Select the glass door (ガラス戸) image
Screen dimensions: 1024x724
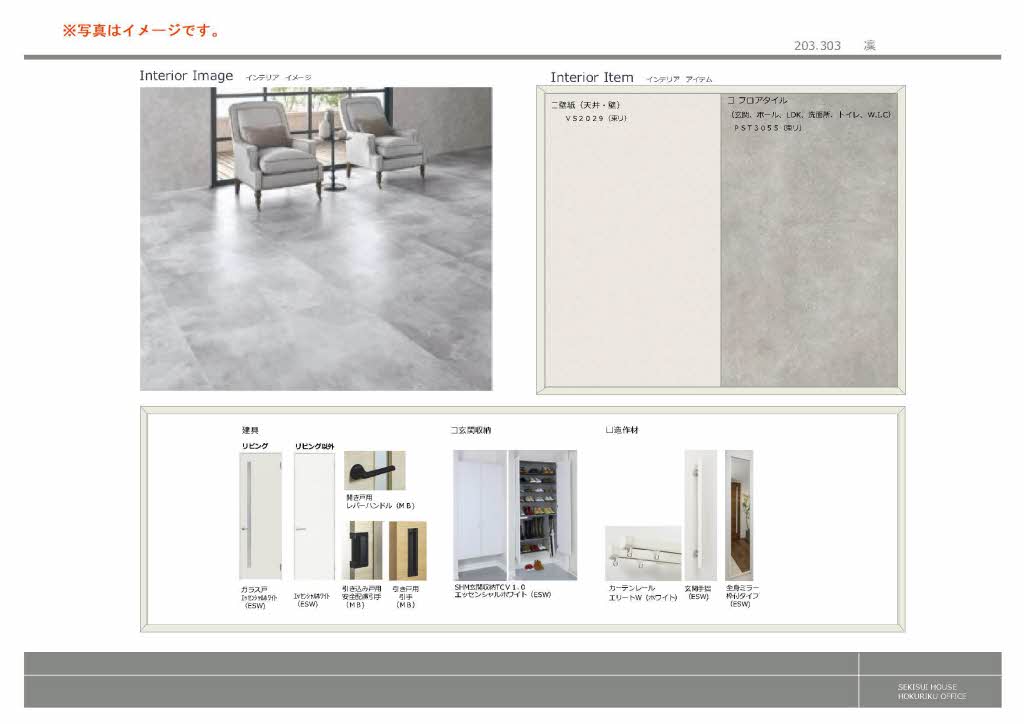coord(260,516)
